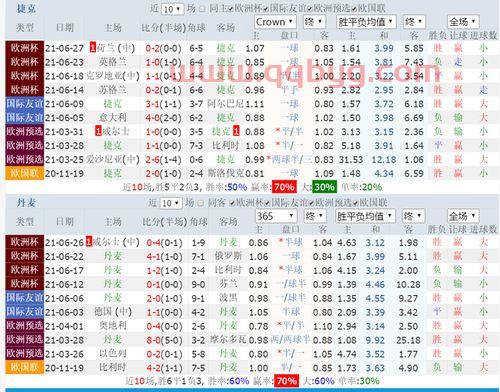Open the Crown bookmaker dropdown
Viewport: 500px width, 392px height.
click(x=275, y=22)
